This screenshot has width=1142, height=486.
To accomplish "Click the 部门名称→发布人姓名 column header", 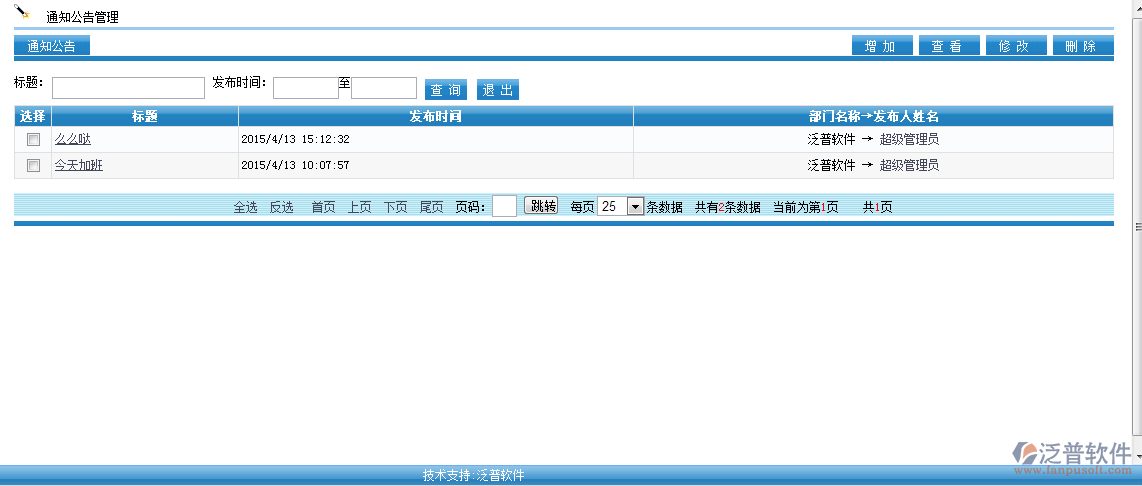I will coord(873,116).
